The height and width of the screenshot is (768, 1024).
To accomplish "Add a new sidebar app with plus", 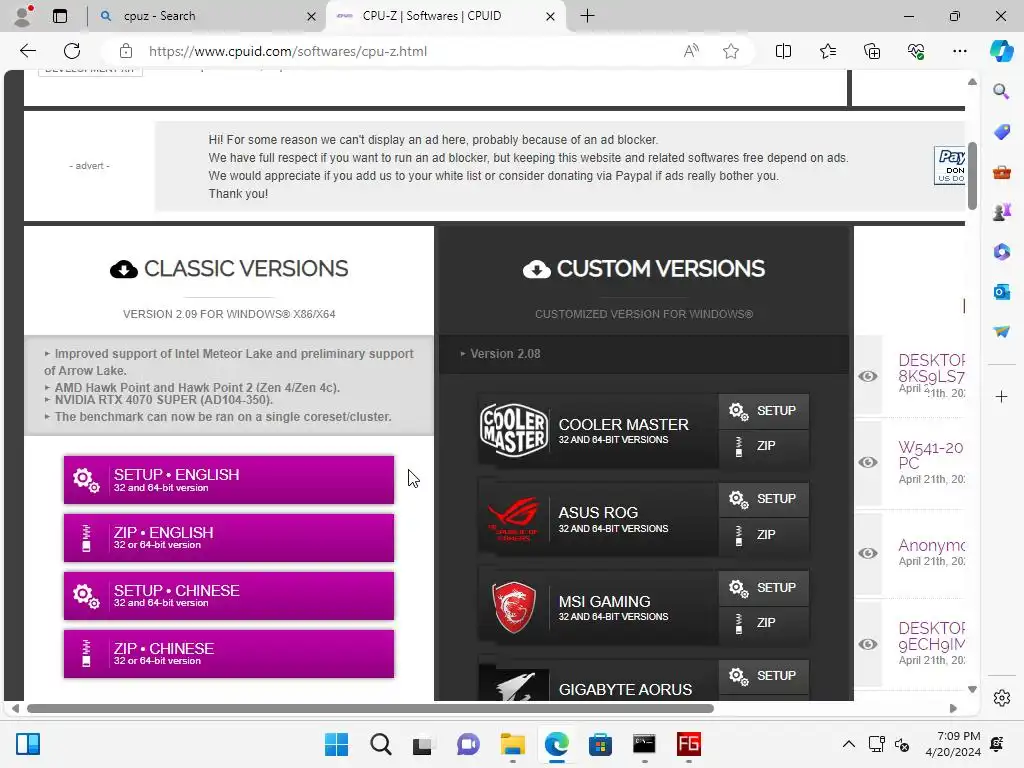I will [x=1001, y=396].
